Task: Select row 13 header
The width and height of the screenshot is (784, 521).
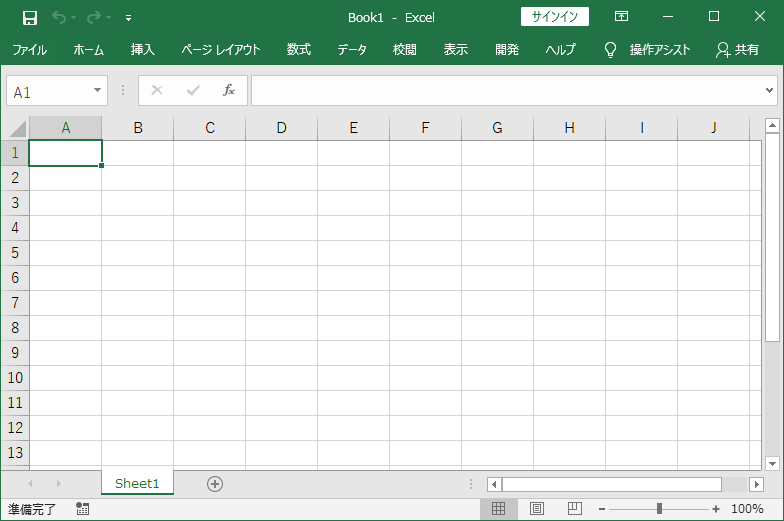Action: [15, 452]
